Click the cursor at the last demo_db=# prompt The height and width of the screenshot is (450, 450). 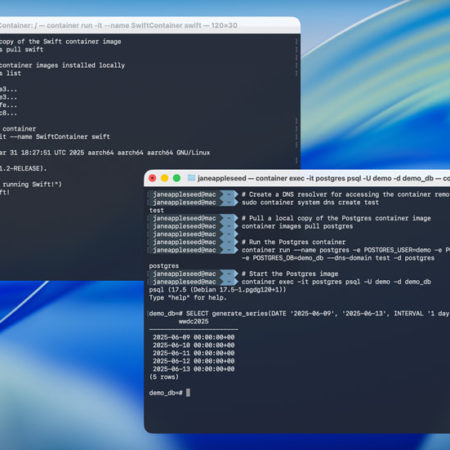[x=188, y=393]
